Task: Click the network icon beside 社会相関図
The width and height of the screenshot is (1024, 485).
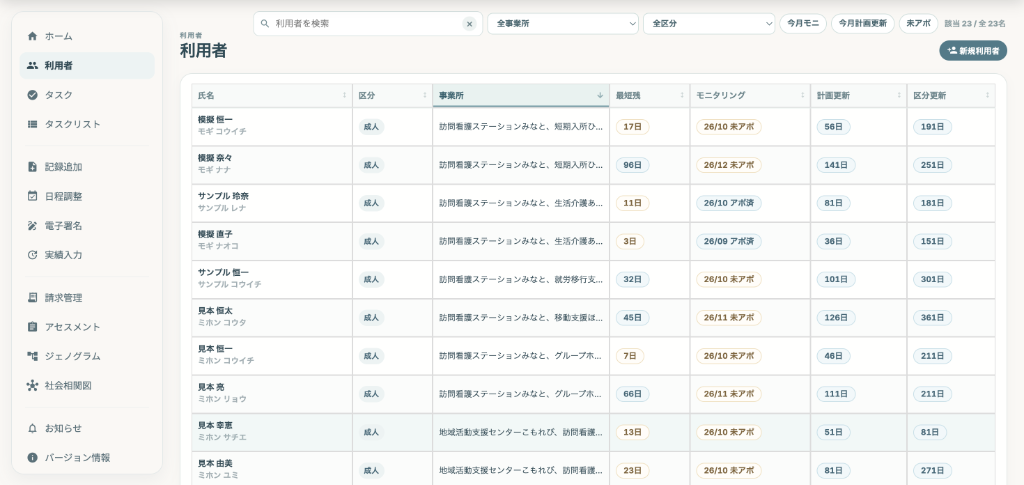Action: pyautogui.click(x=32, y=386)
